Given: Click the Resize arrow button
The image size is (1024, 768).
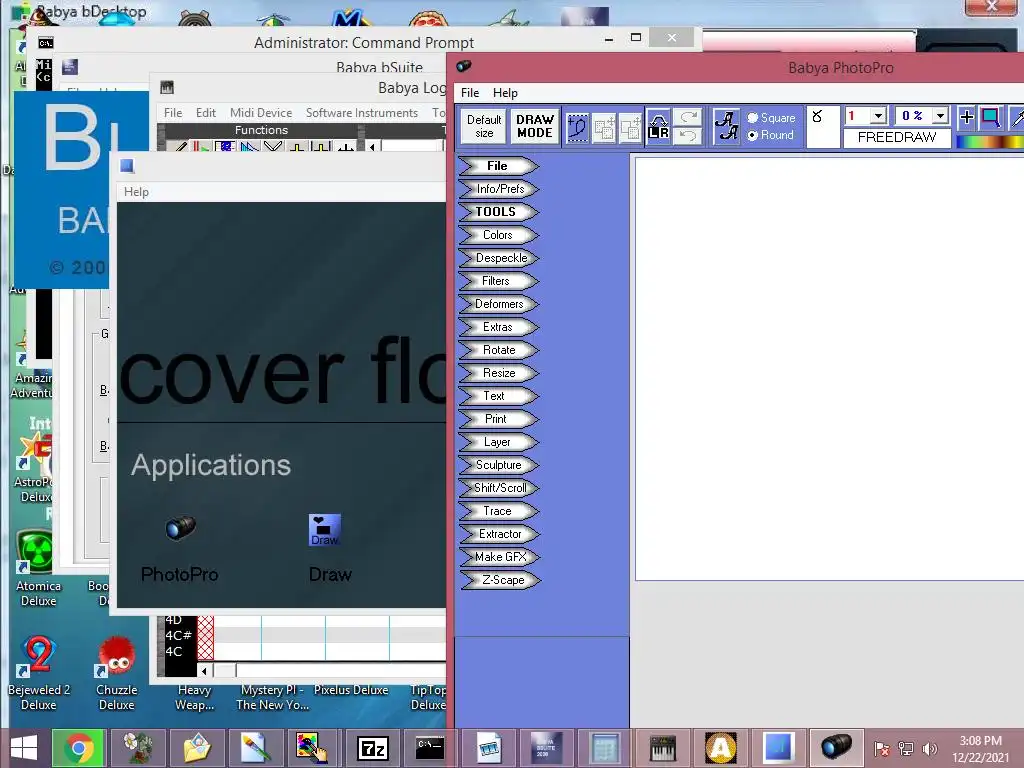Looking at the screenshot, I should [x=498, y=373].
